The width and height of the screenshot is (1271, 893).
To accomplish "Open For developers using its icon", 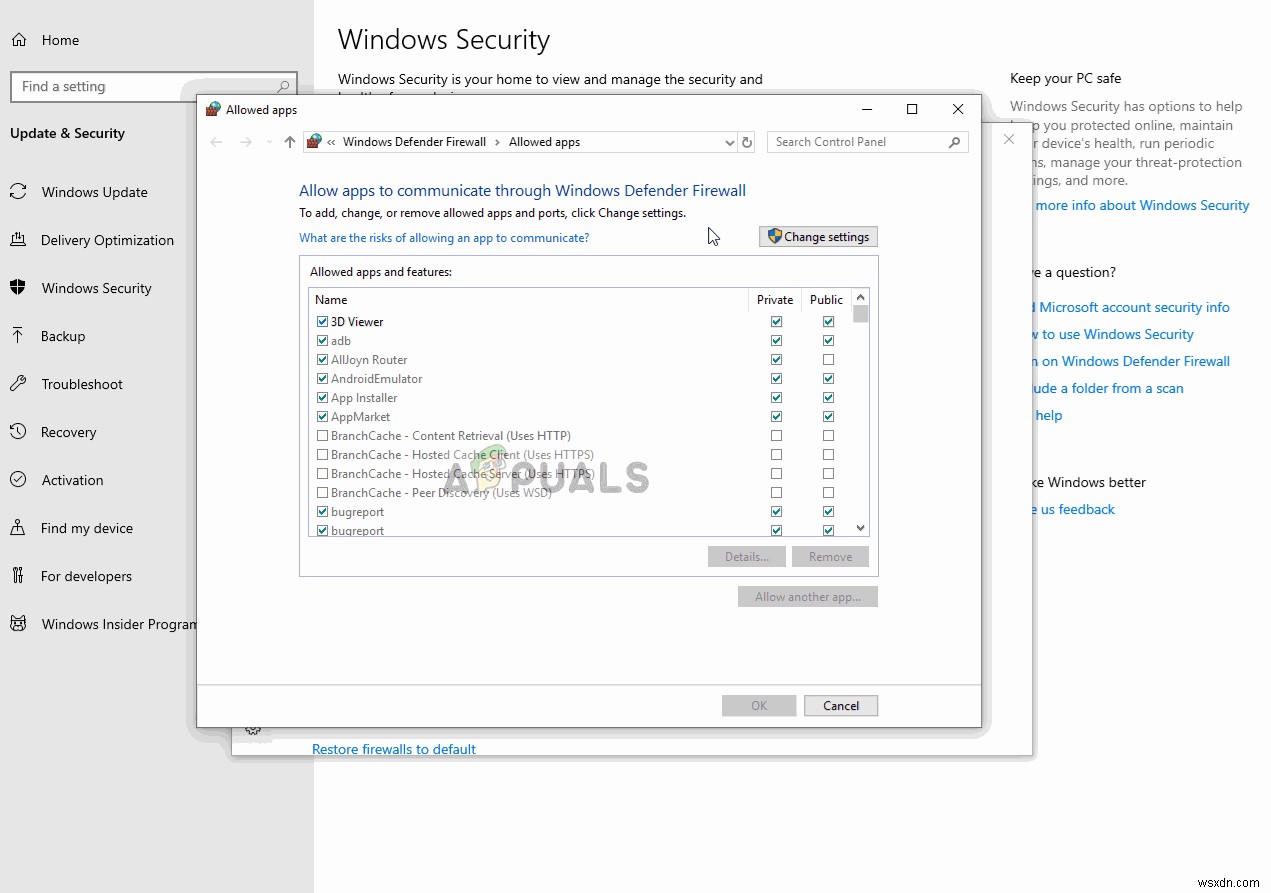I will pyautogui.click(x=19, y=576).
